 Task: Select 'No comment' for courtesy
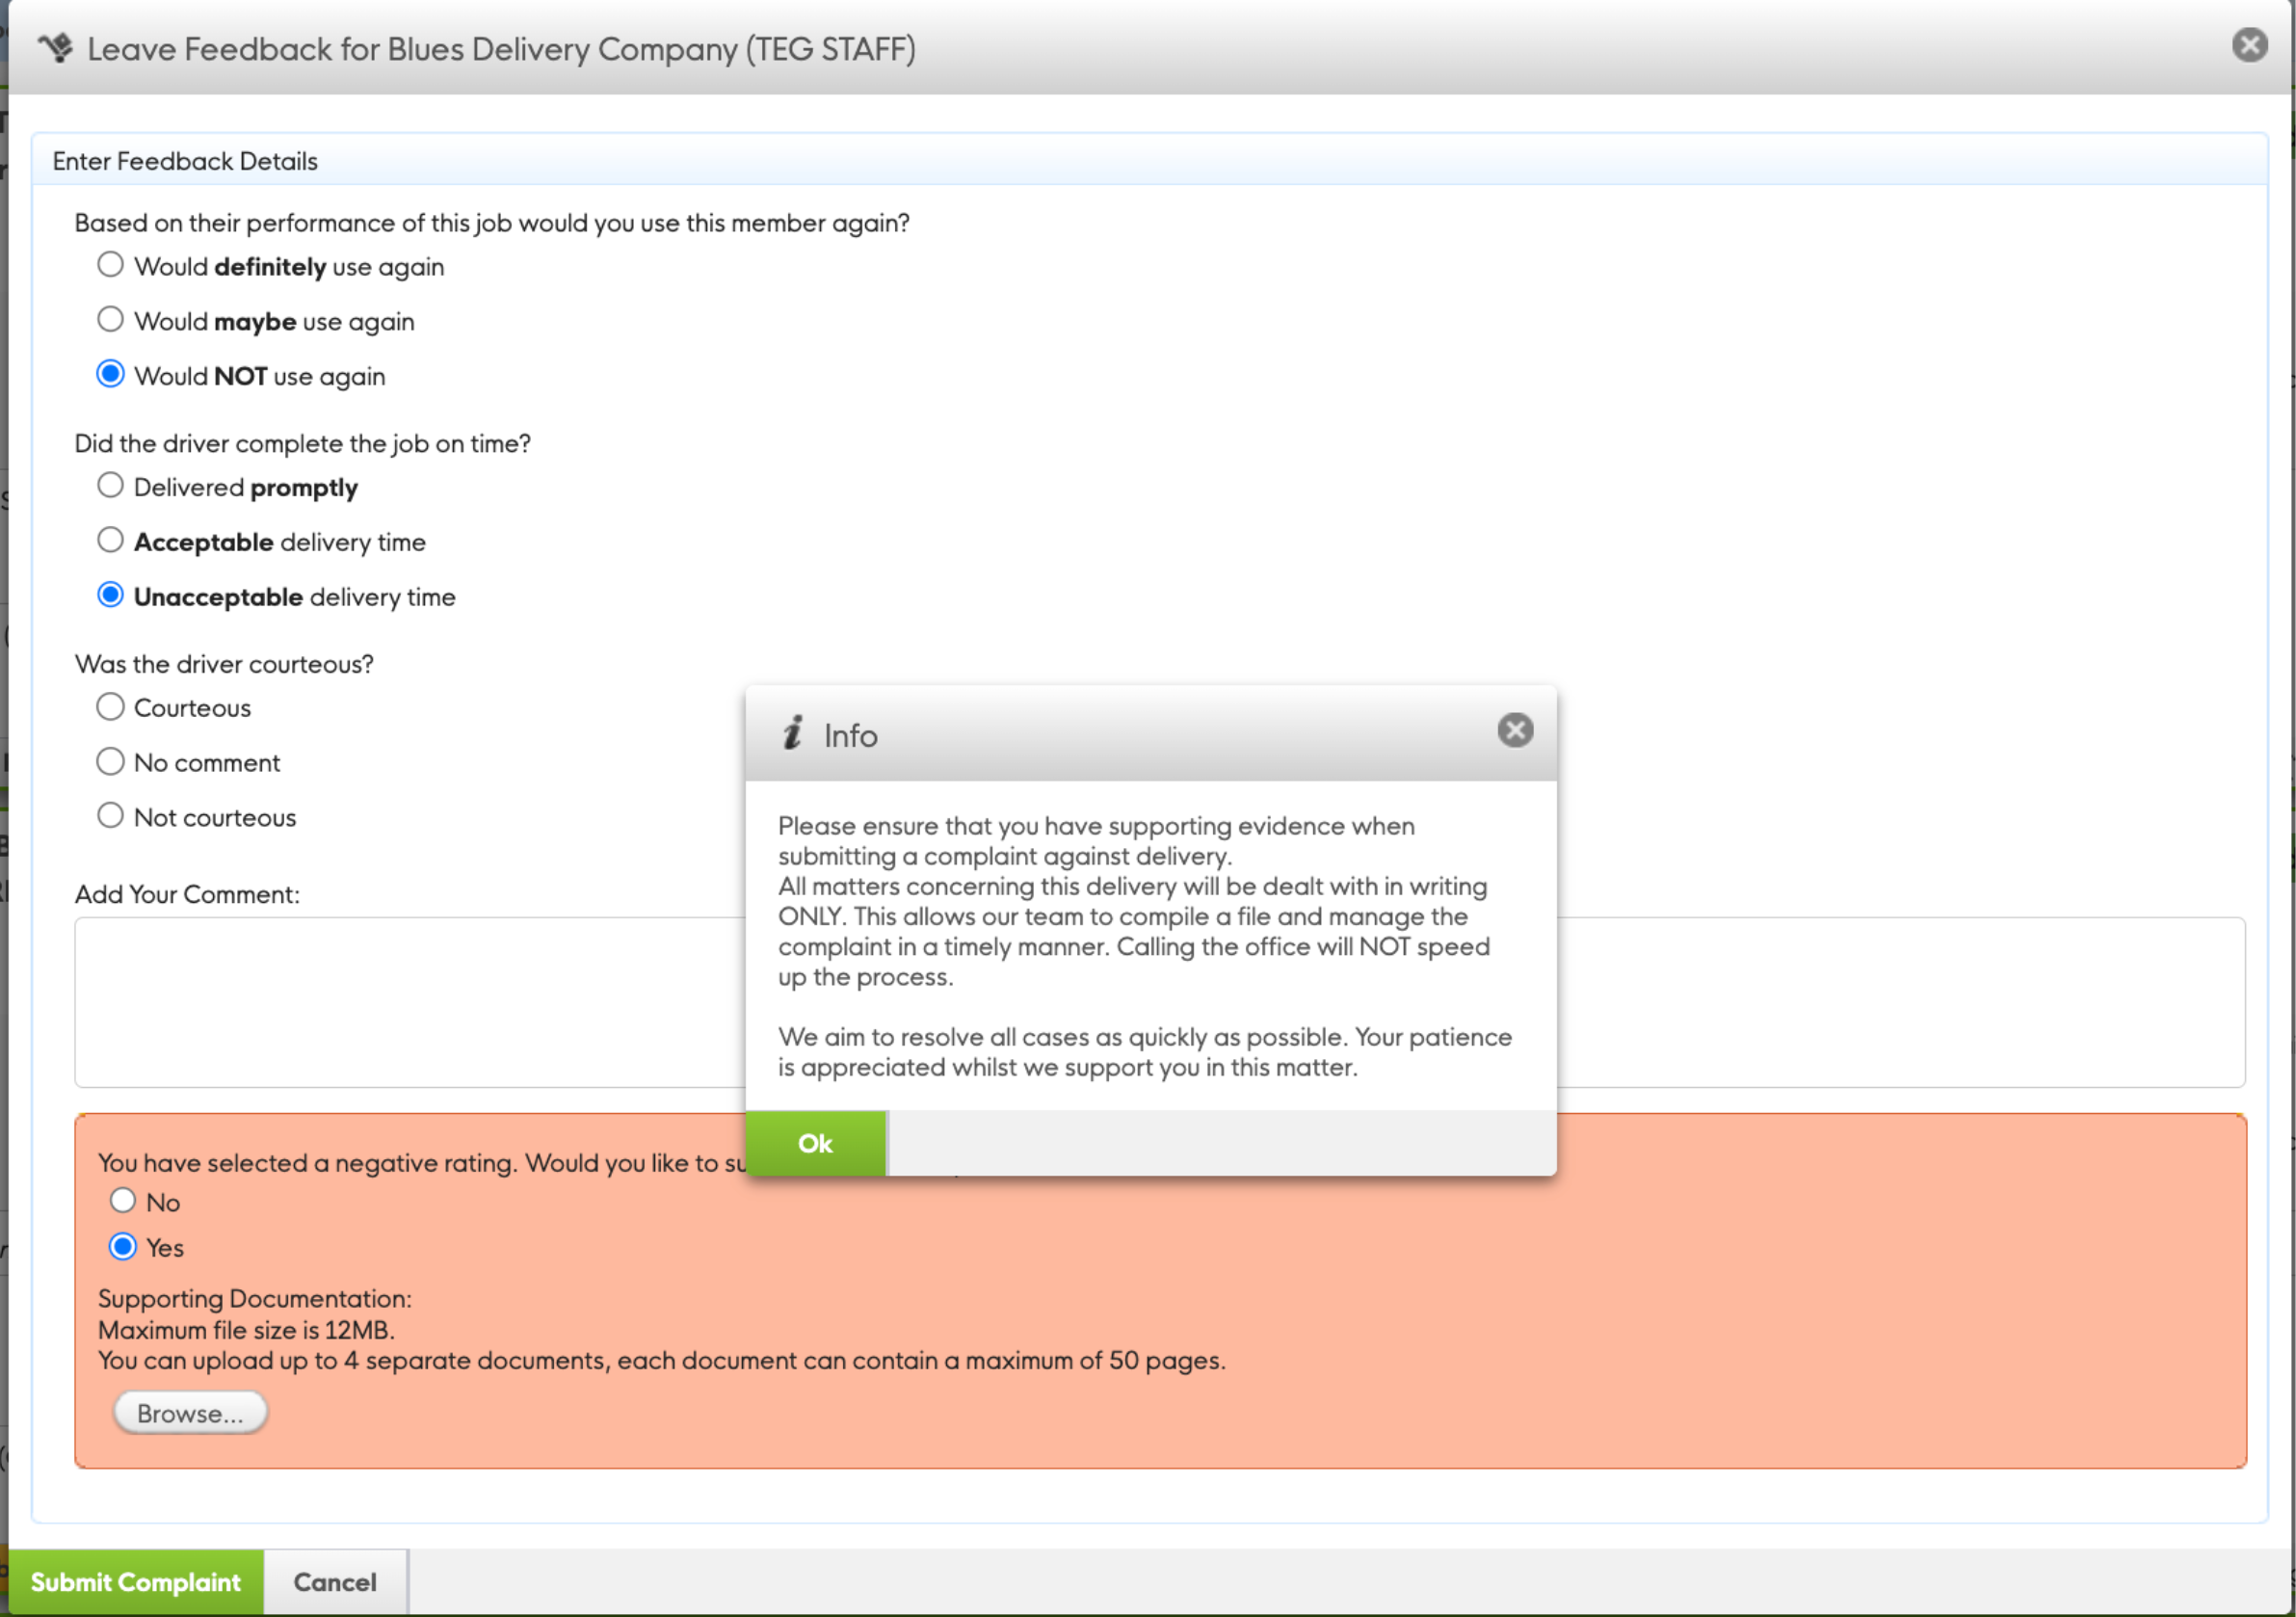(x=111, y=762)
